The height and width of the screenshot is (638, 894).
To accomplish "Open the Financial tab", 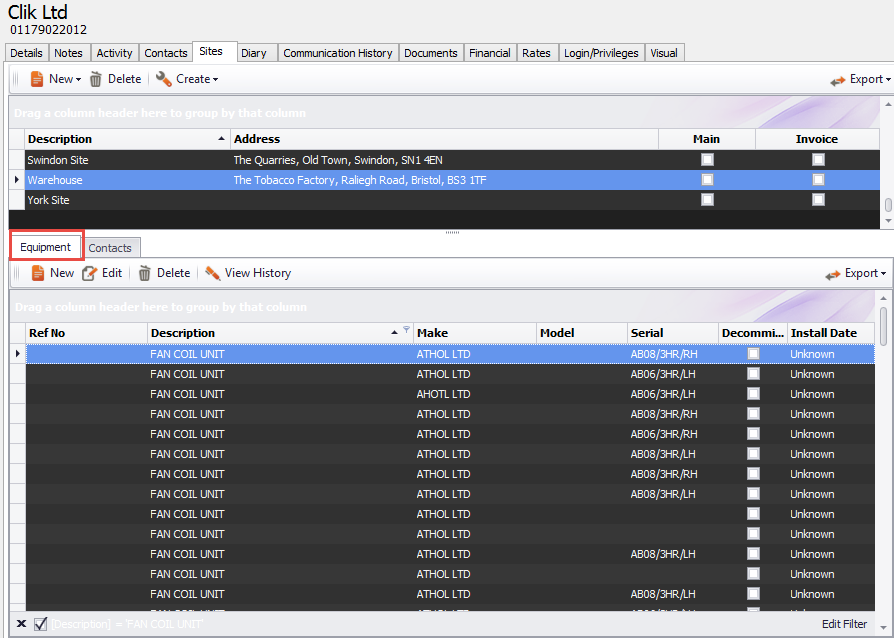I will [489, 52].
